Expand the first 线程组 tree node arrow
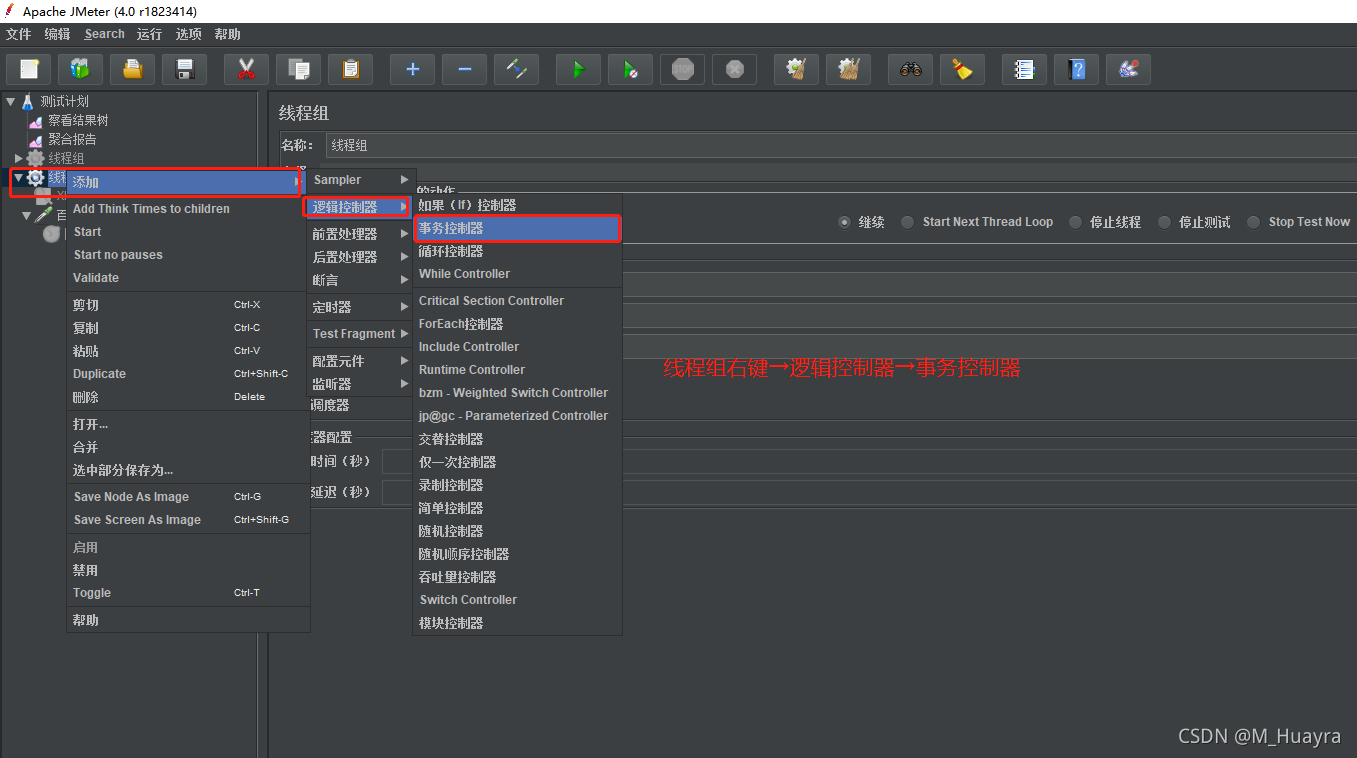 click(19, 158)
